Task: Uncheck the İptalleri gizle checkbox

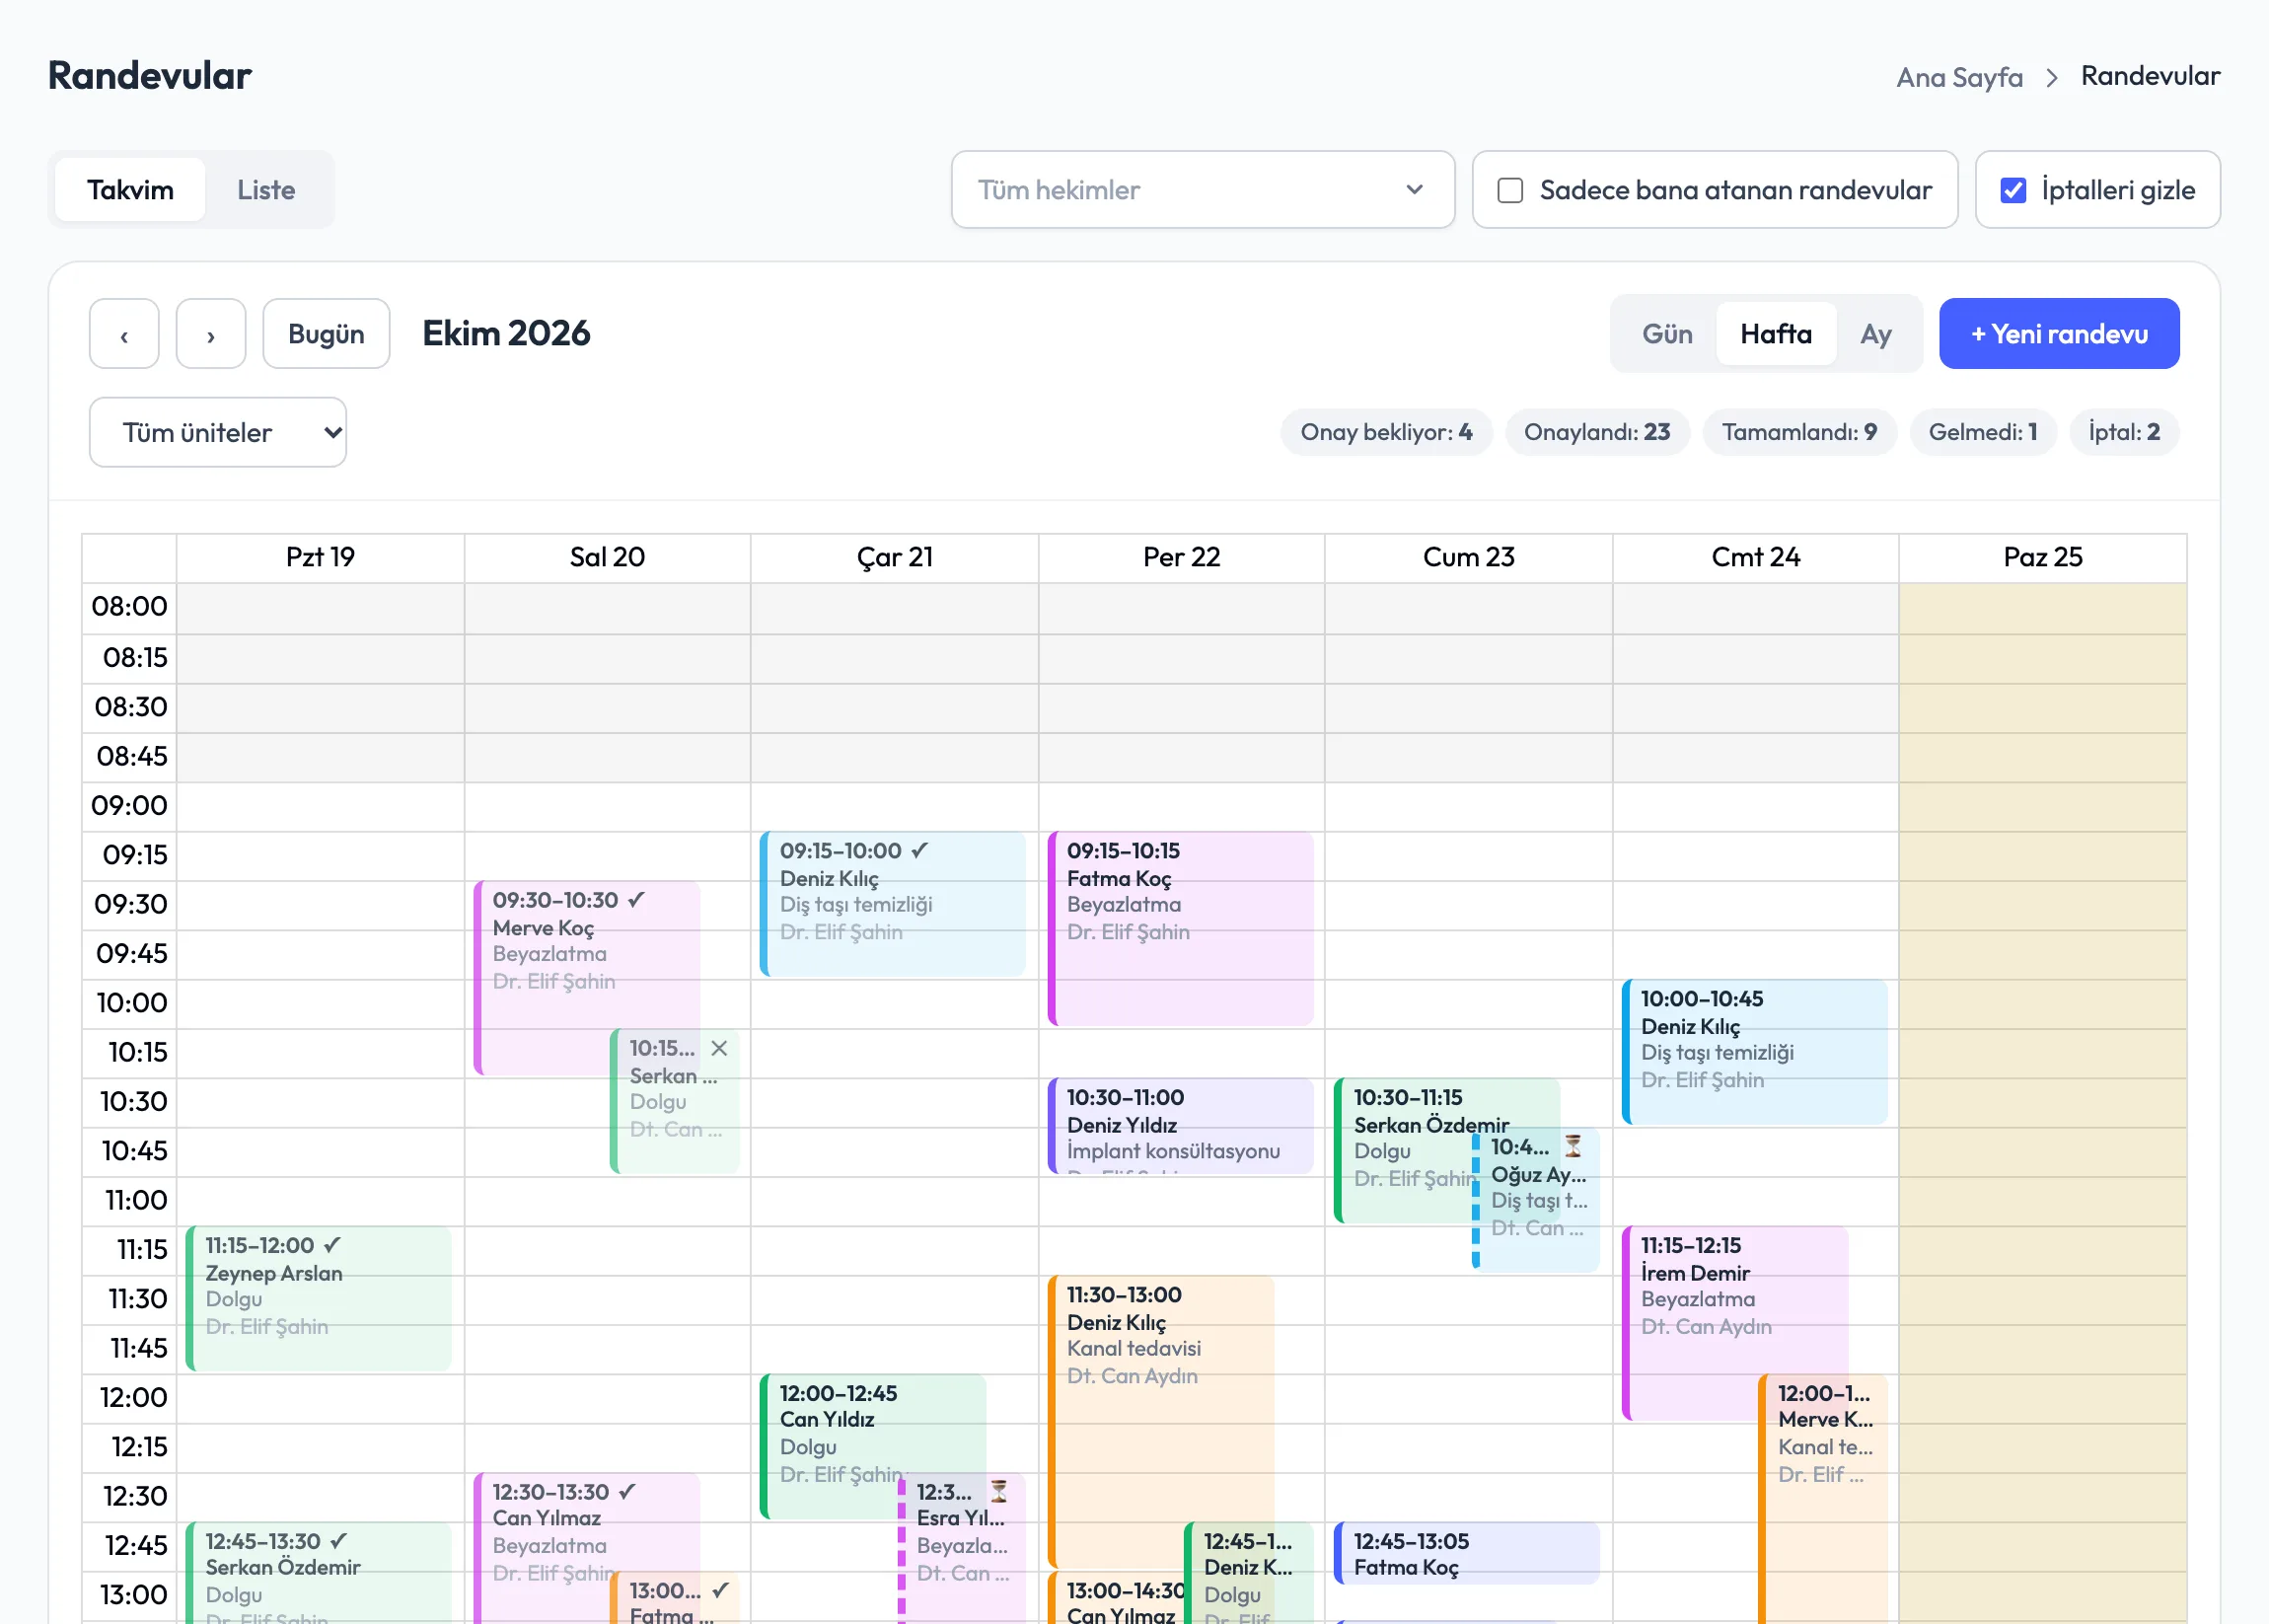Action: (2013, 190)
